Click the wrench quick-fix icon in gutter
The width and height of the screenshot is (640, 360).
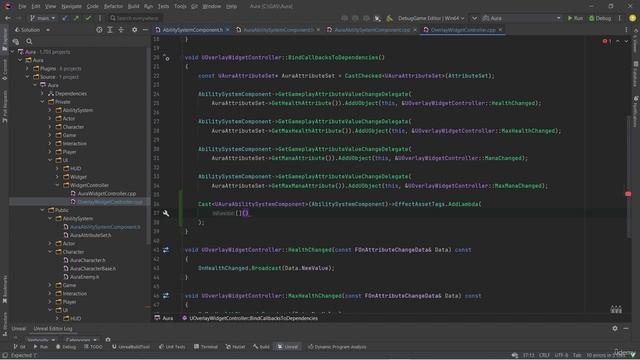click(166, 213)
